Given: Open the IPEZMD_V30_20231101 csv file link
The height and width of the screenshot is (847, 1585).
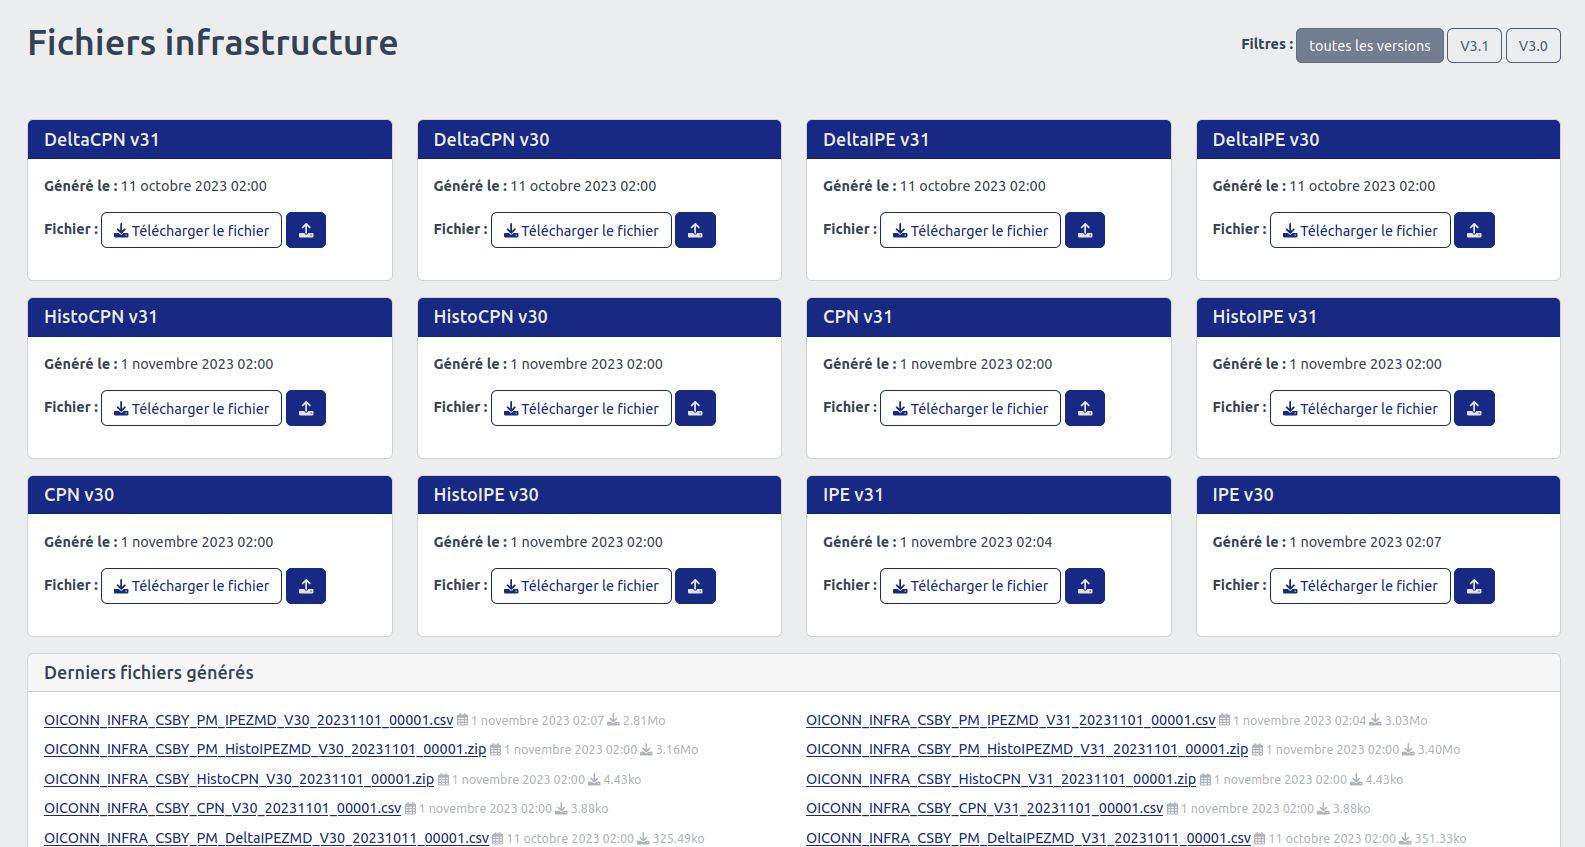Looking at the screenshot, I should click(248, 720).
